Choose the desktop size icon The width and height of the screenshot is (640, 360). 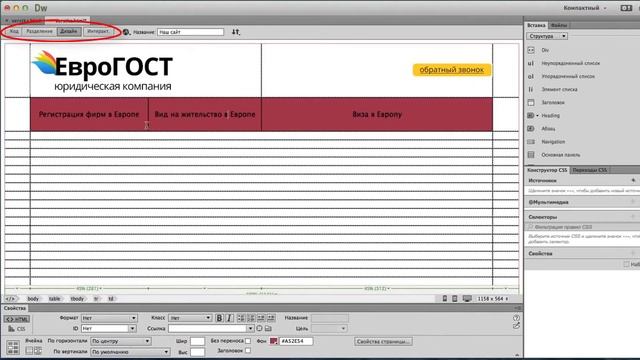pyautogui.click(x=467, y=299)
